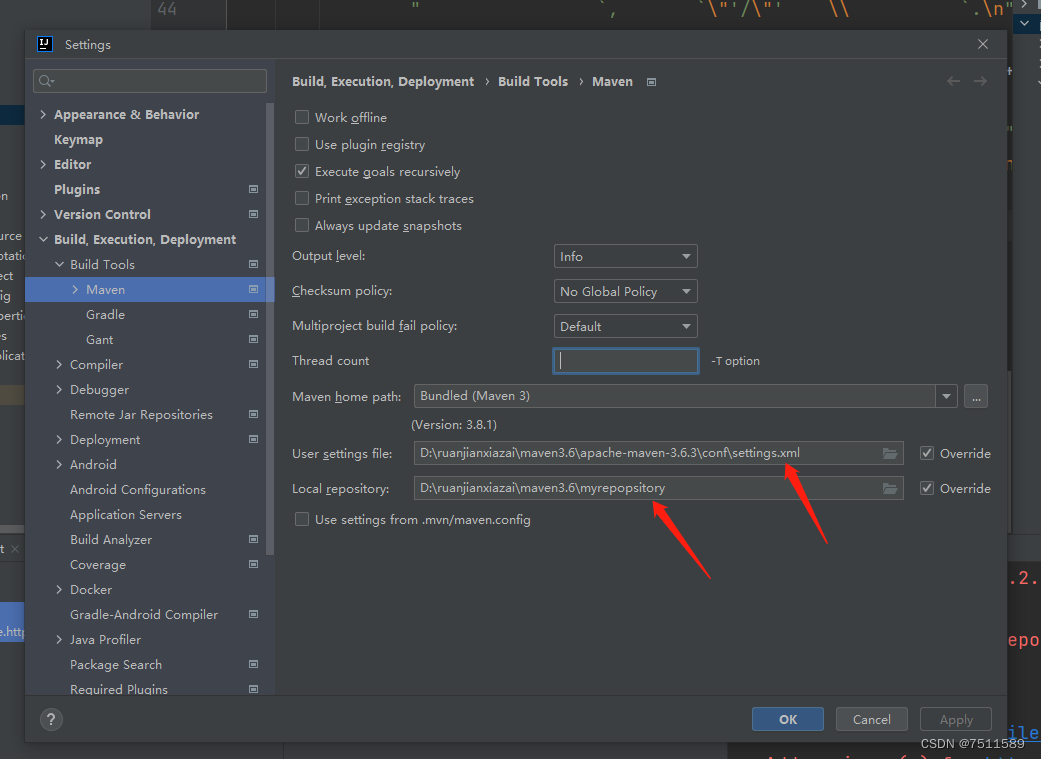Click the project-level icon beside Package Search

coord(253,664)
